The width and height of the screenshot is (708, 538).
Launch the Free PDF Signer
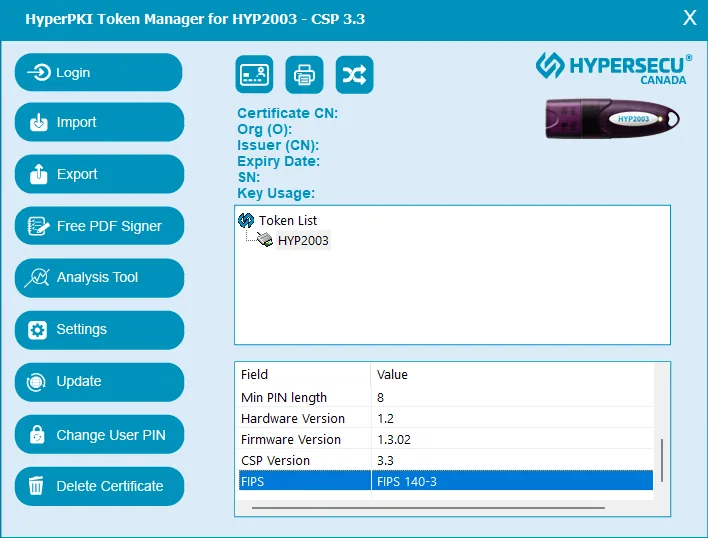(x=99, y=226)
